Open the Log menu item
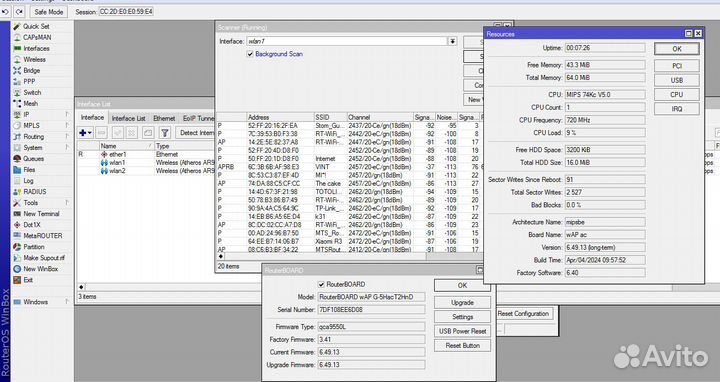The height and width of the screenshot is (382, 720). (28, 181)
